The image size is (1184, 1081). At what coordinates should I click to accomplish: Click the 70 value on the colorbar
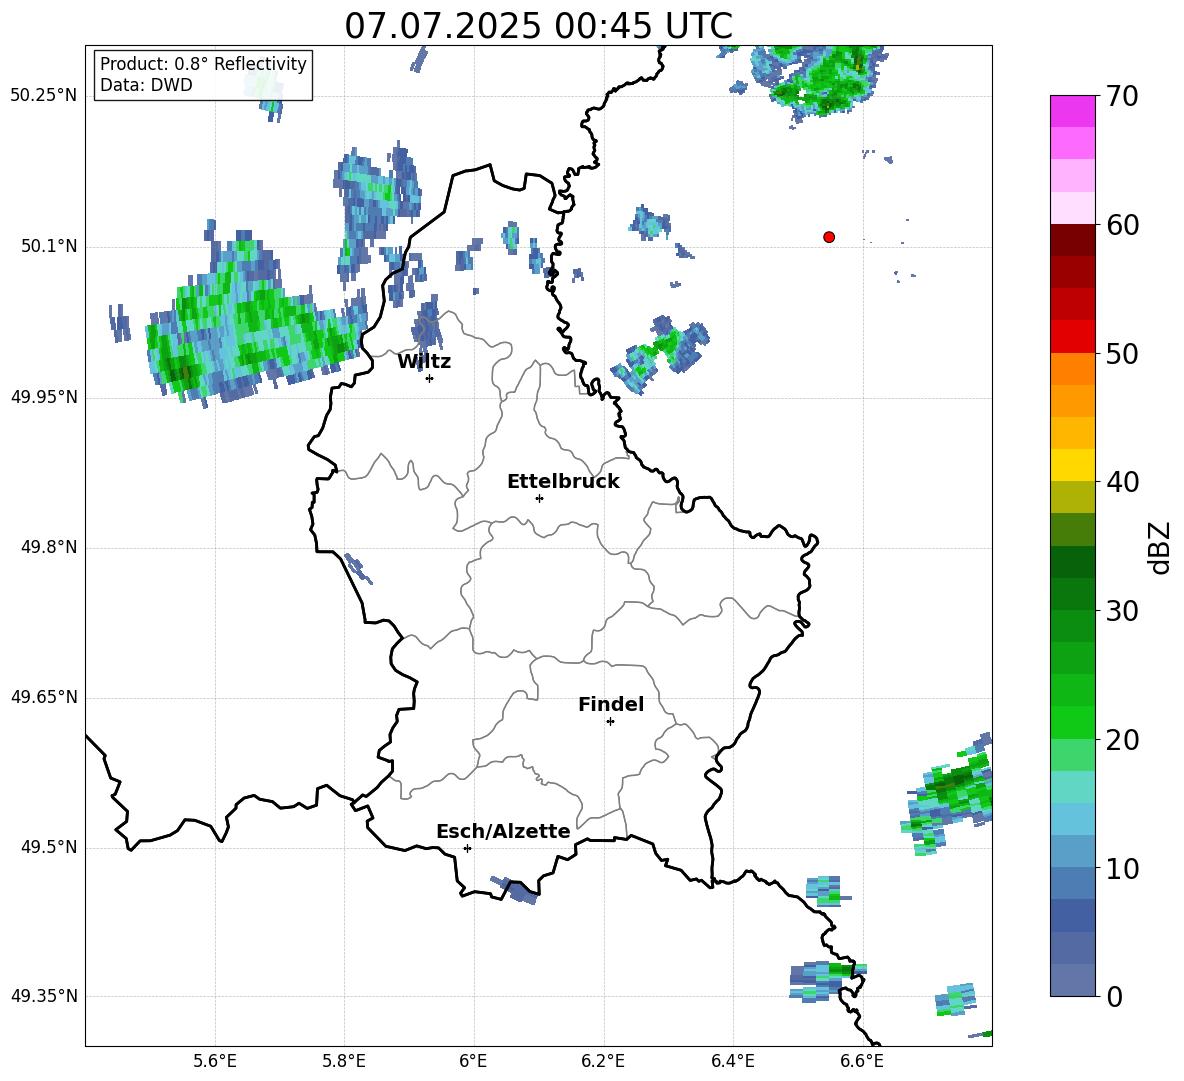(1122, 96)
